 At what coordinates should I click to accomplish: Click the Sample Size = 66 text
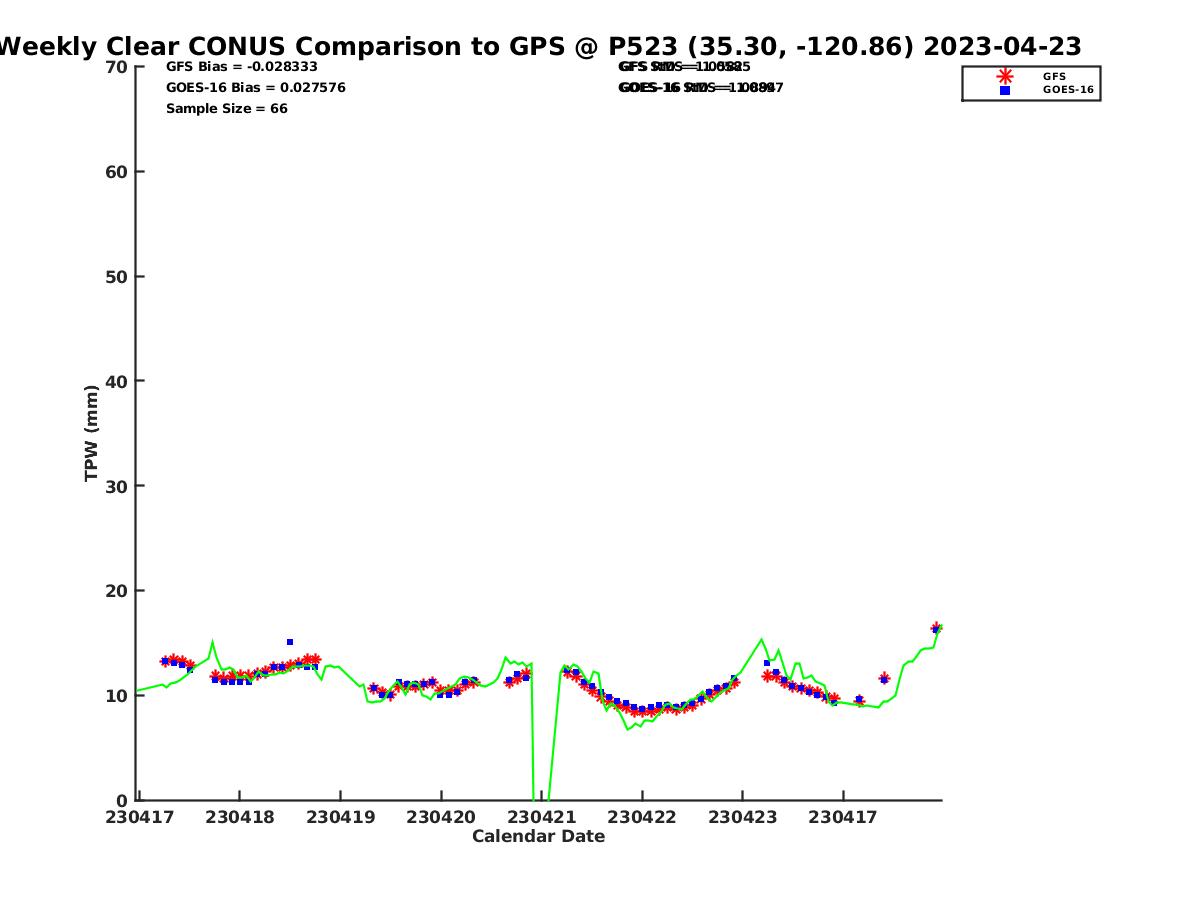(226, 108)
